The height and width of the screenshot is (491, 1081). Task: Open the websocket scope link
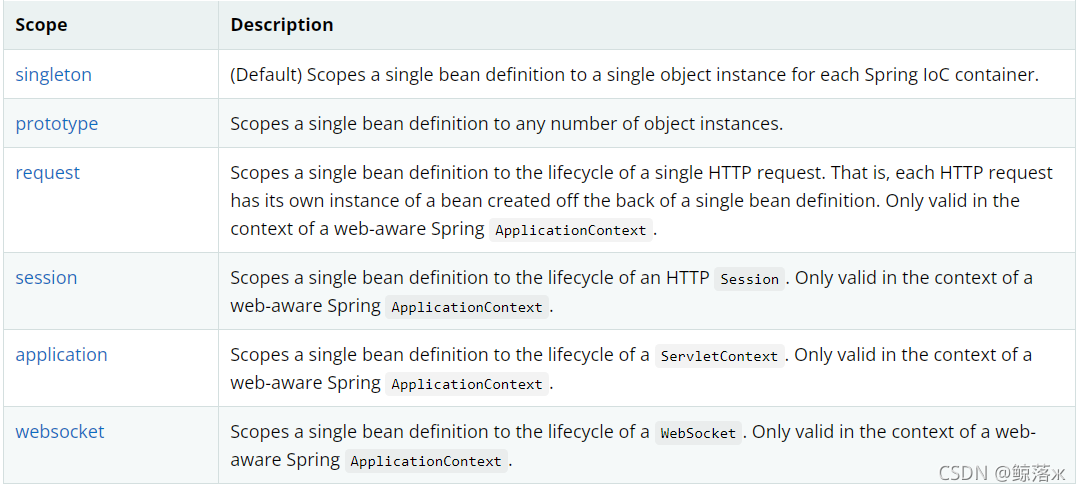click(60, 432)
